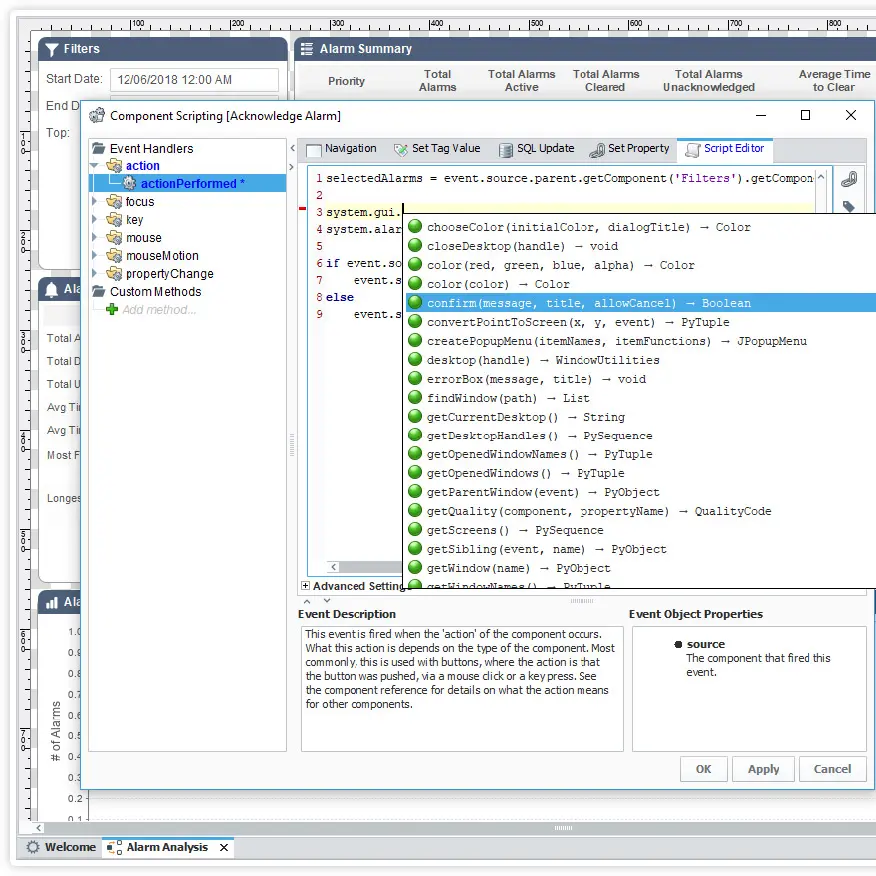This screenshot has height=876, width=876.
Task: Click the Event Handlers folder icon
Action: point(98,149)
